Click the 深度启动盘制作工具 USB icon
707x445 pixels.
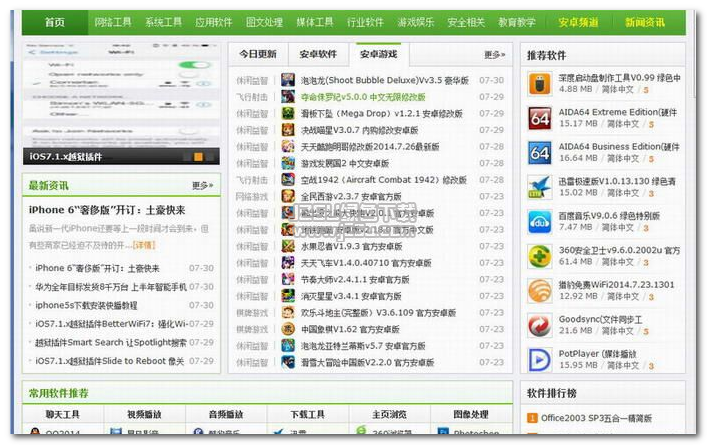tap(540, 84)
